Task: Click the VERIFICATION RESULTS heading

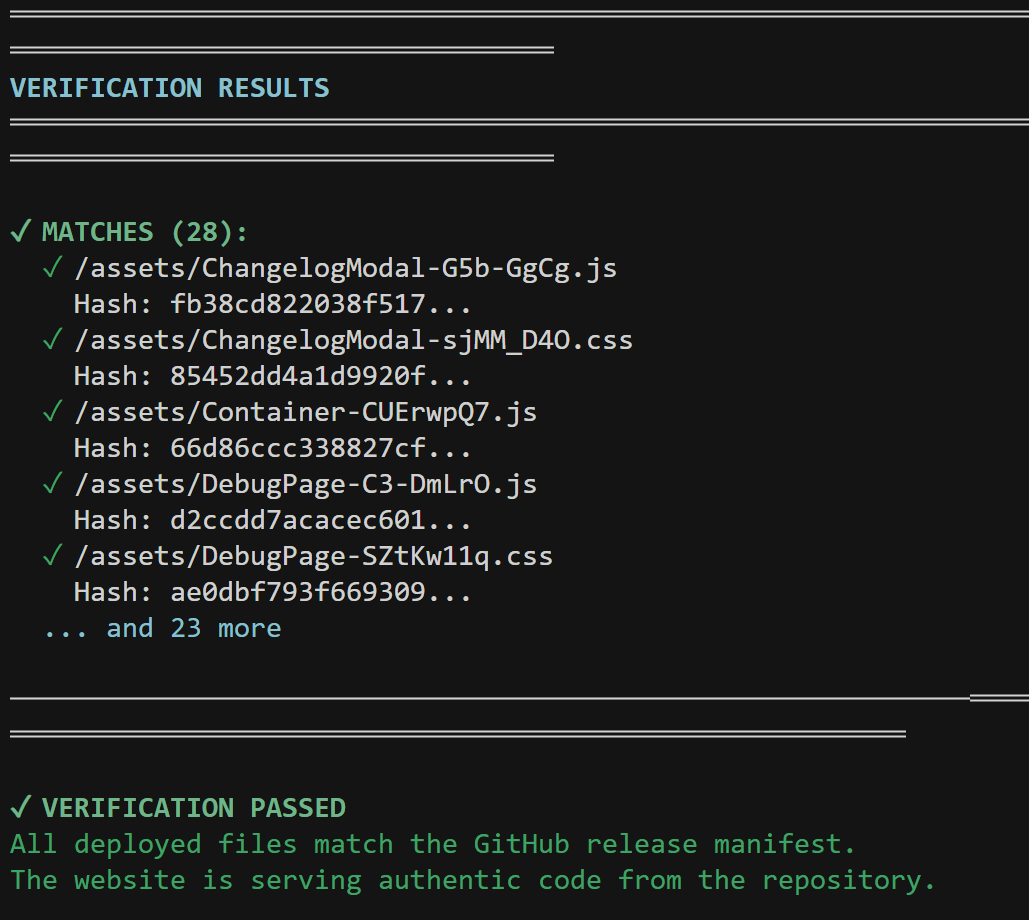Action: (169, 88)
